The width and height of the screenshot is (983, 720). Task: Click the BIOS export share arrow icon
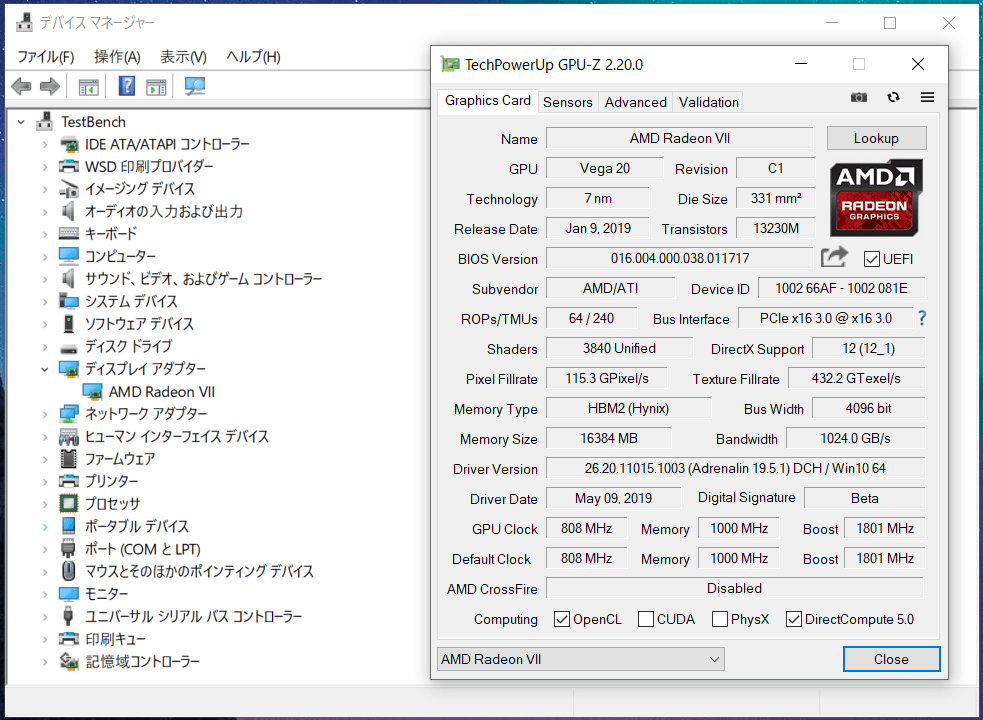click(834, 257)
